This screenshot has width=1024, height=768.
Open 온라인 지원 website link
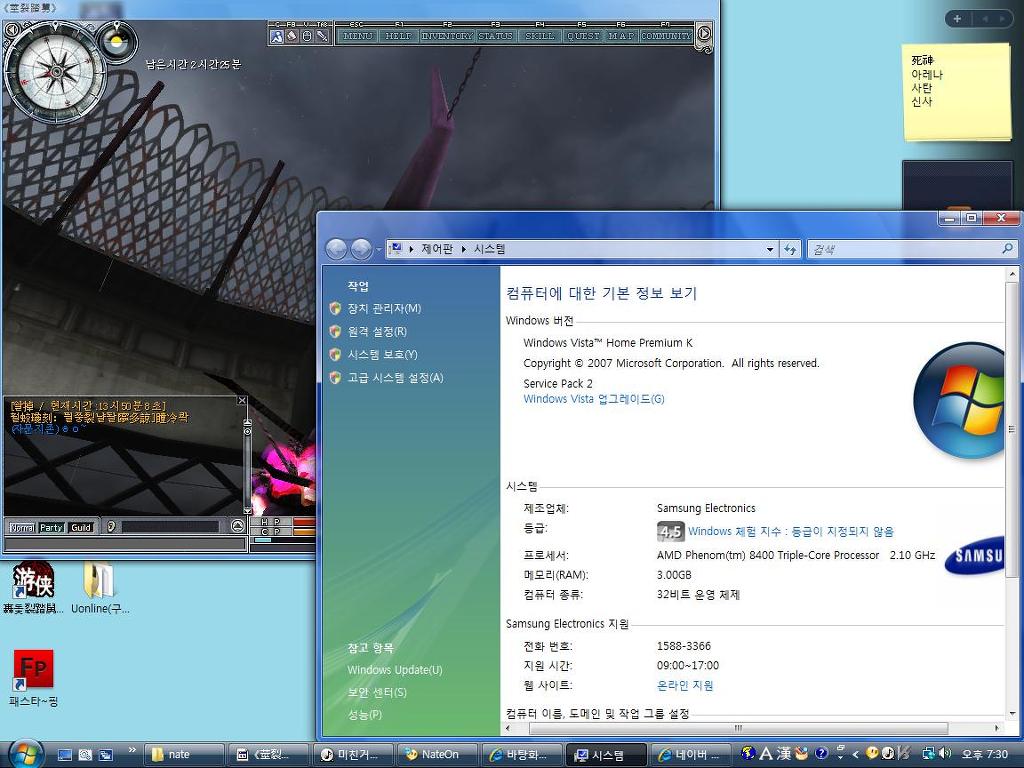[685, 685]
